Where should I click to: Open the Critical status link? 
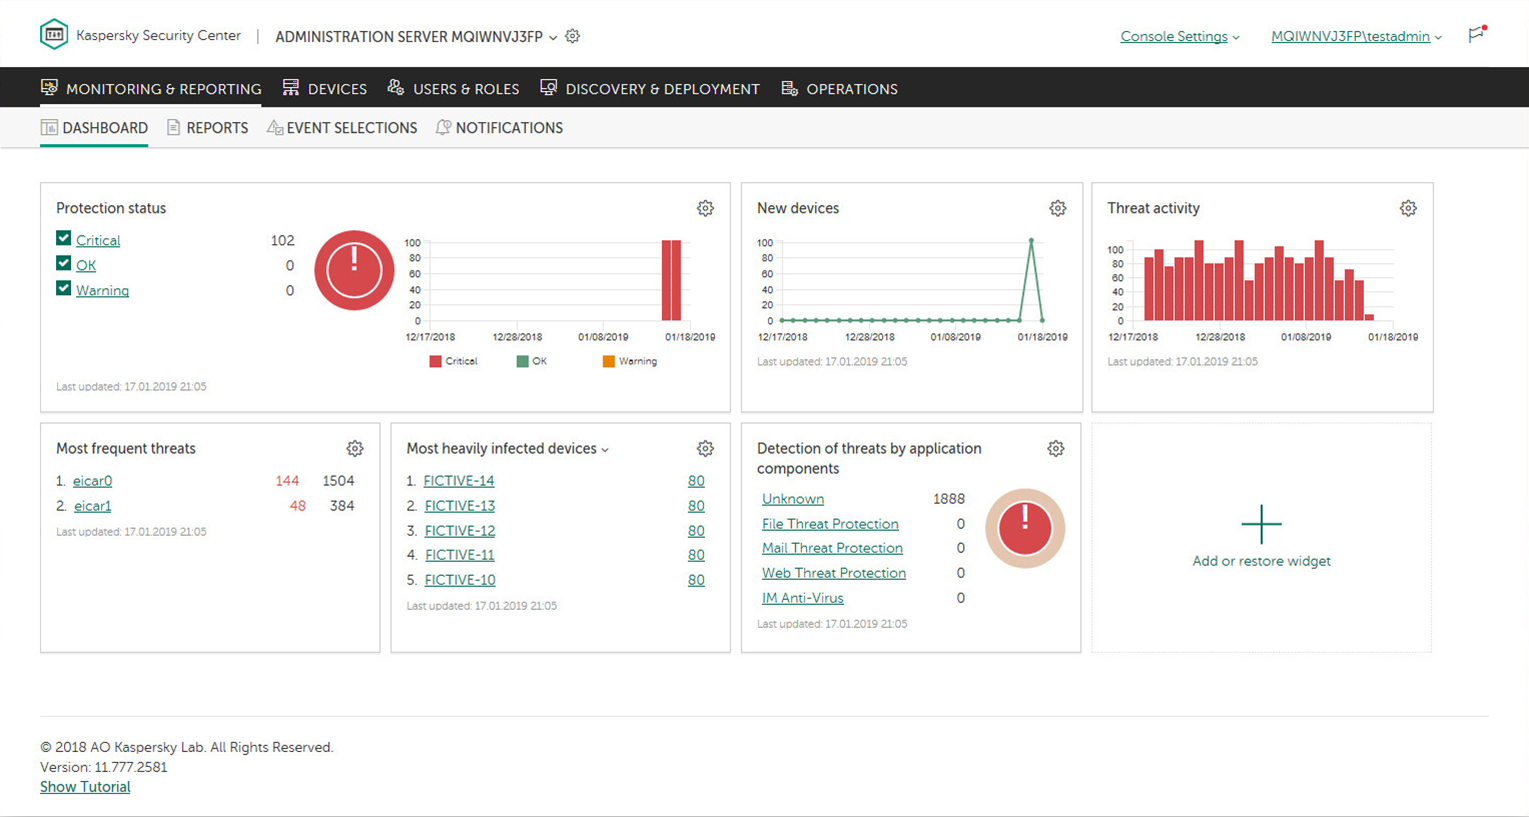tap(98, 240)
